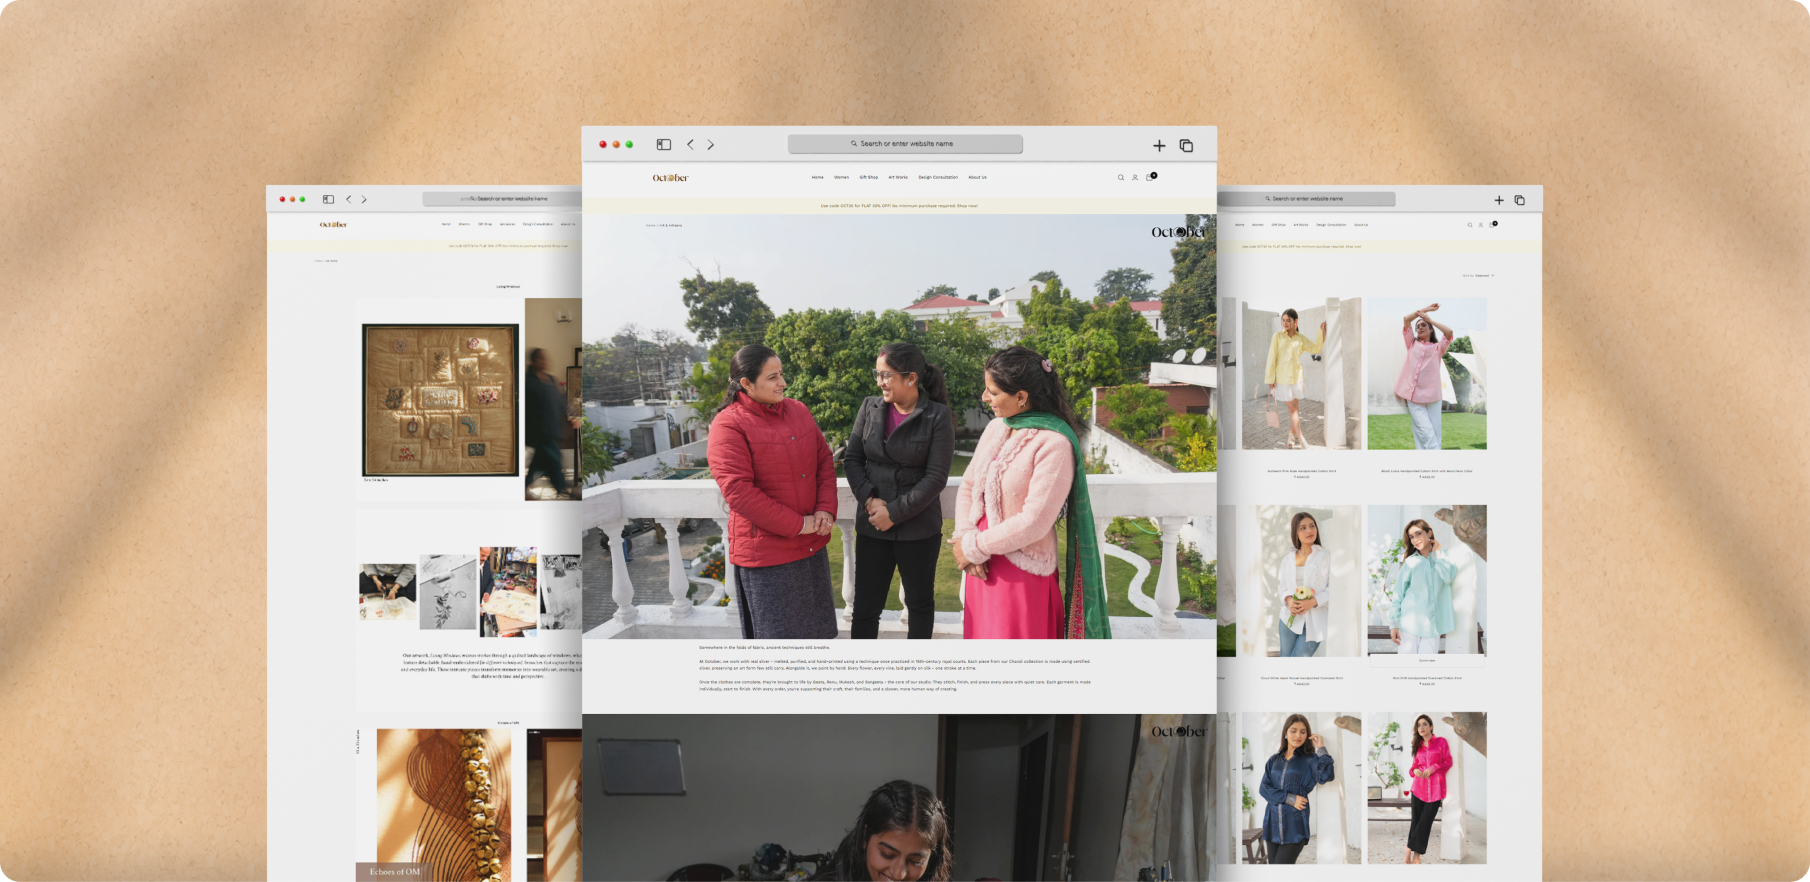The width and height of the screenshot is (1810, 882).
Task: Show tab overview in right browser window
Action: [1519, 200]
